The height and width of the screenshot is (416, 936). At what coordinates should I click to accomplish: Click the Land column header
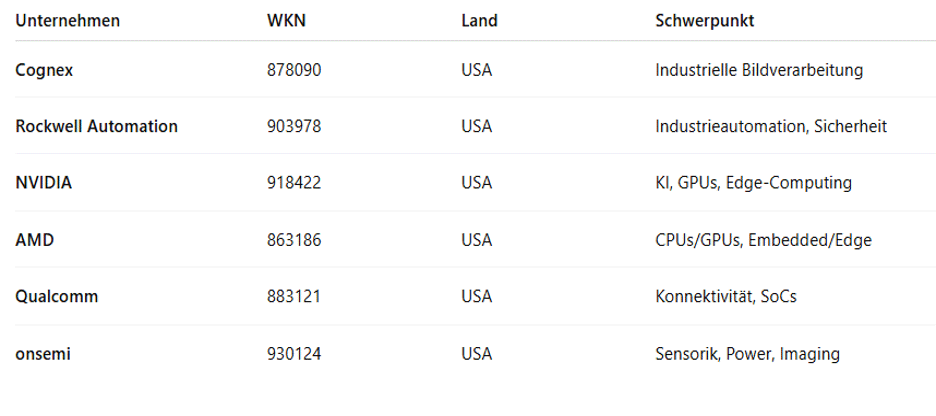(x=479, y=20)
